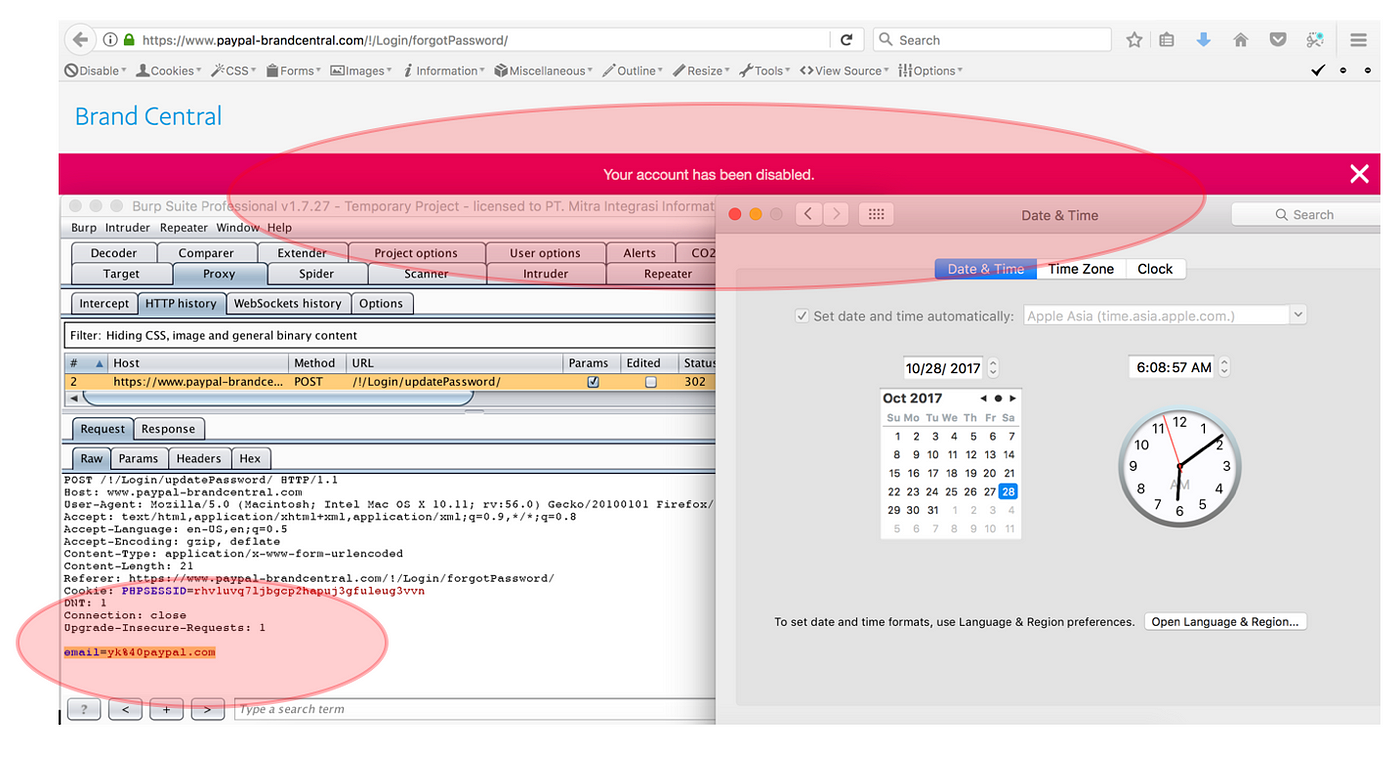Sort history by Host column header
This screenshot has height=760, width=1400.
198,363
